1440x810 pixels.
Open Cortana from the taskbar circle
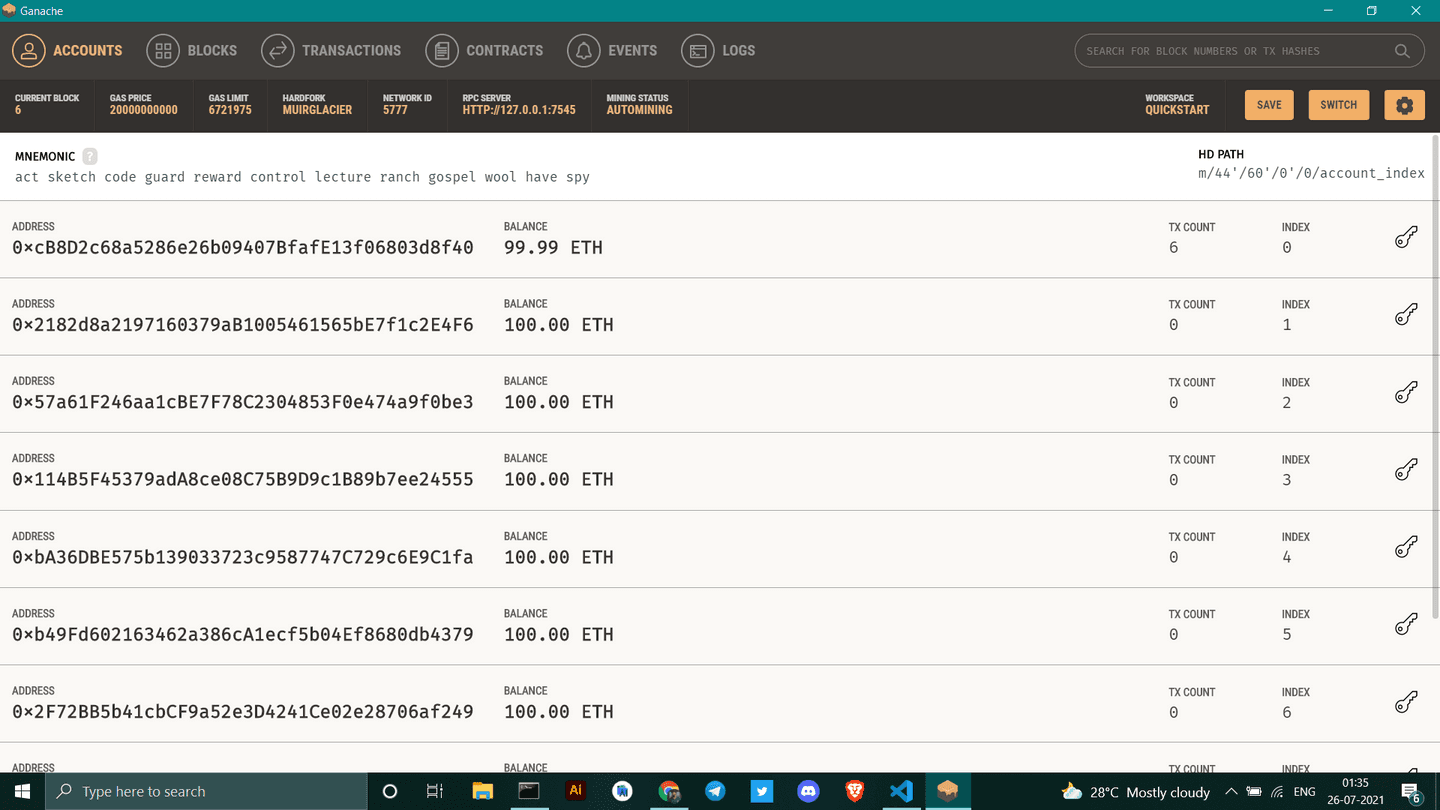click(390, 791)
